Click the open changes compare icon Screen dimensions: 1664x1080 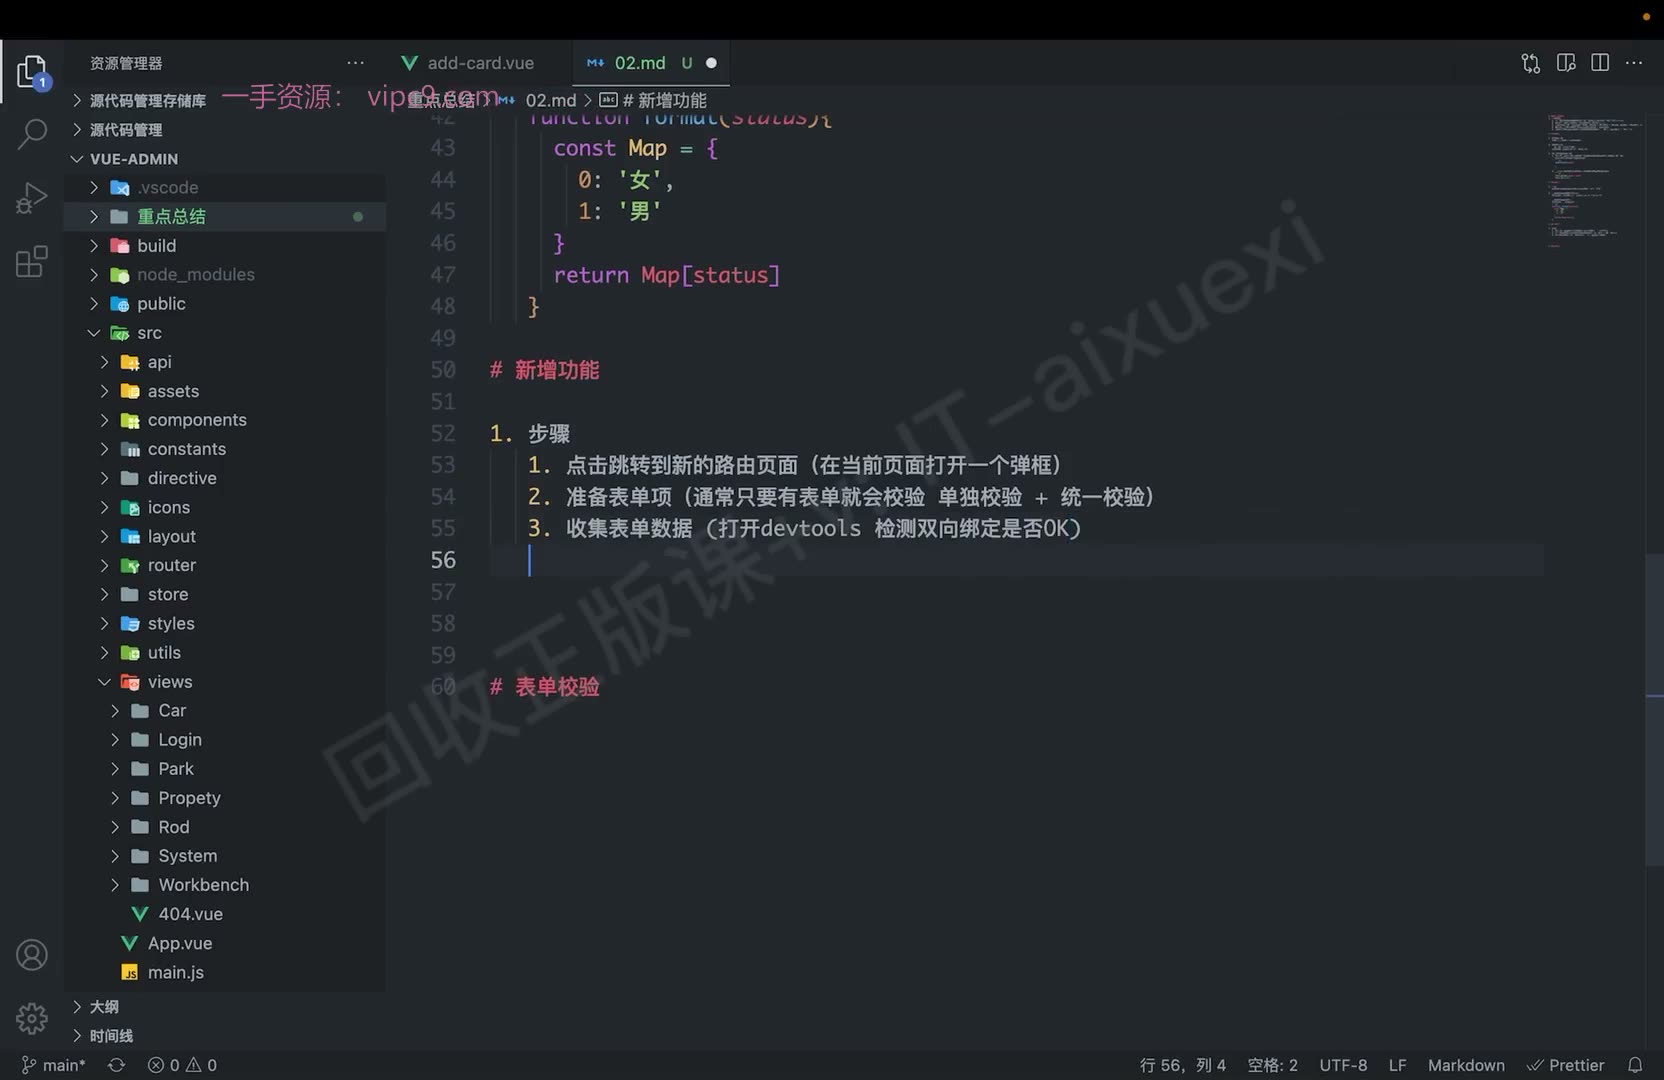[x=1531, y=63]
